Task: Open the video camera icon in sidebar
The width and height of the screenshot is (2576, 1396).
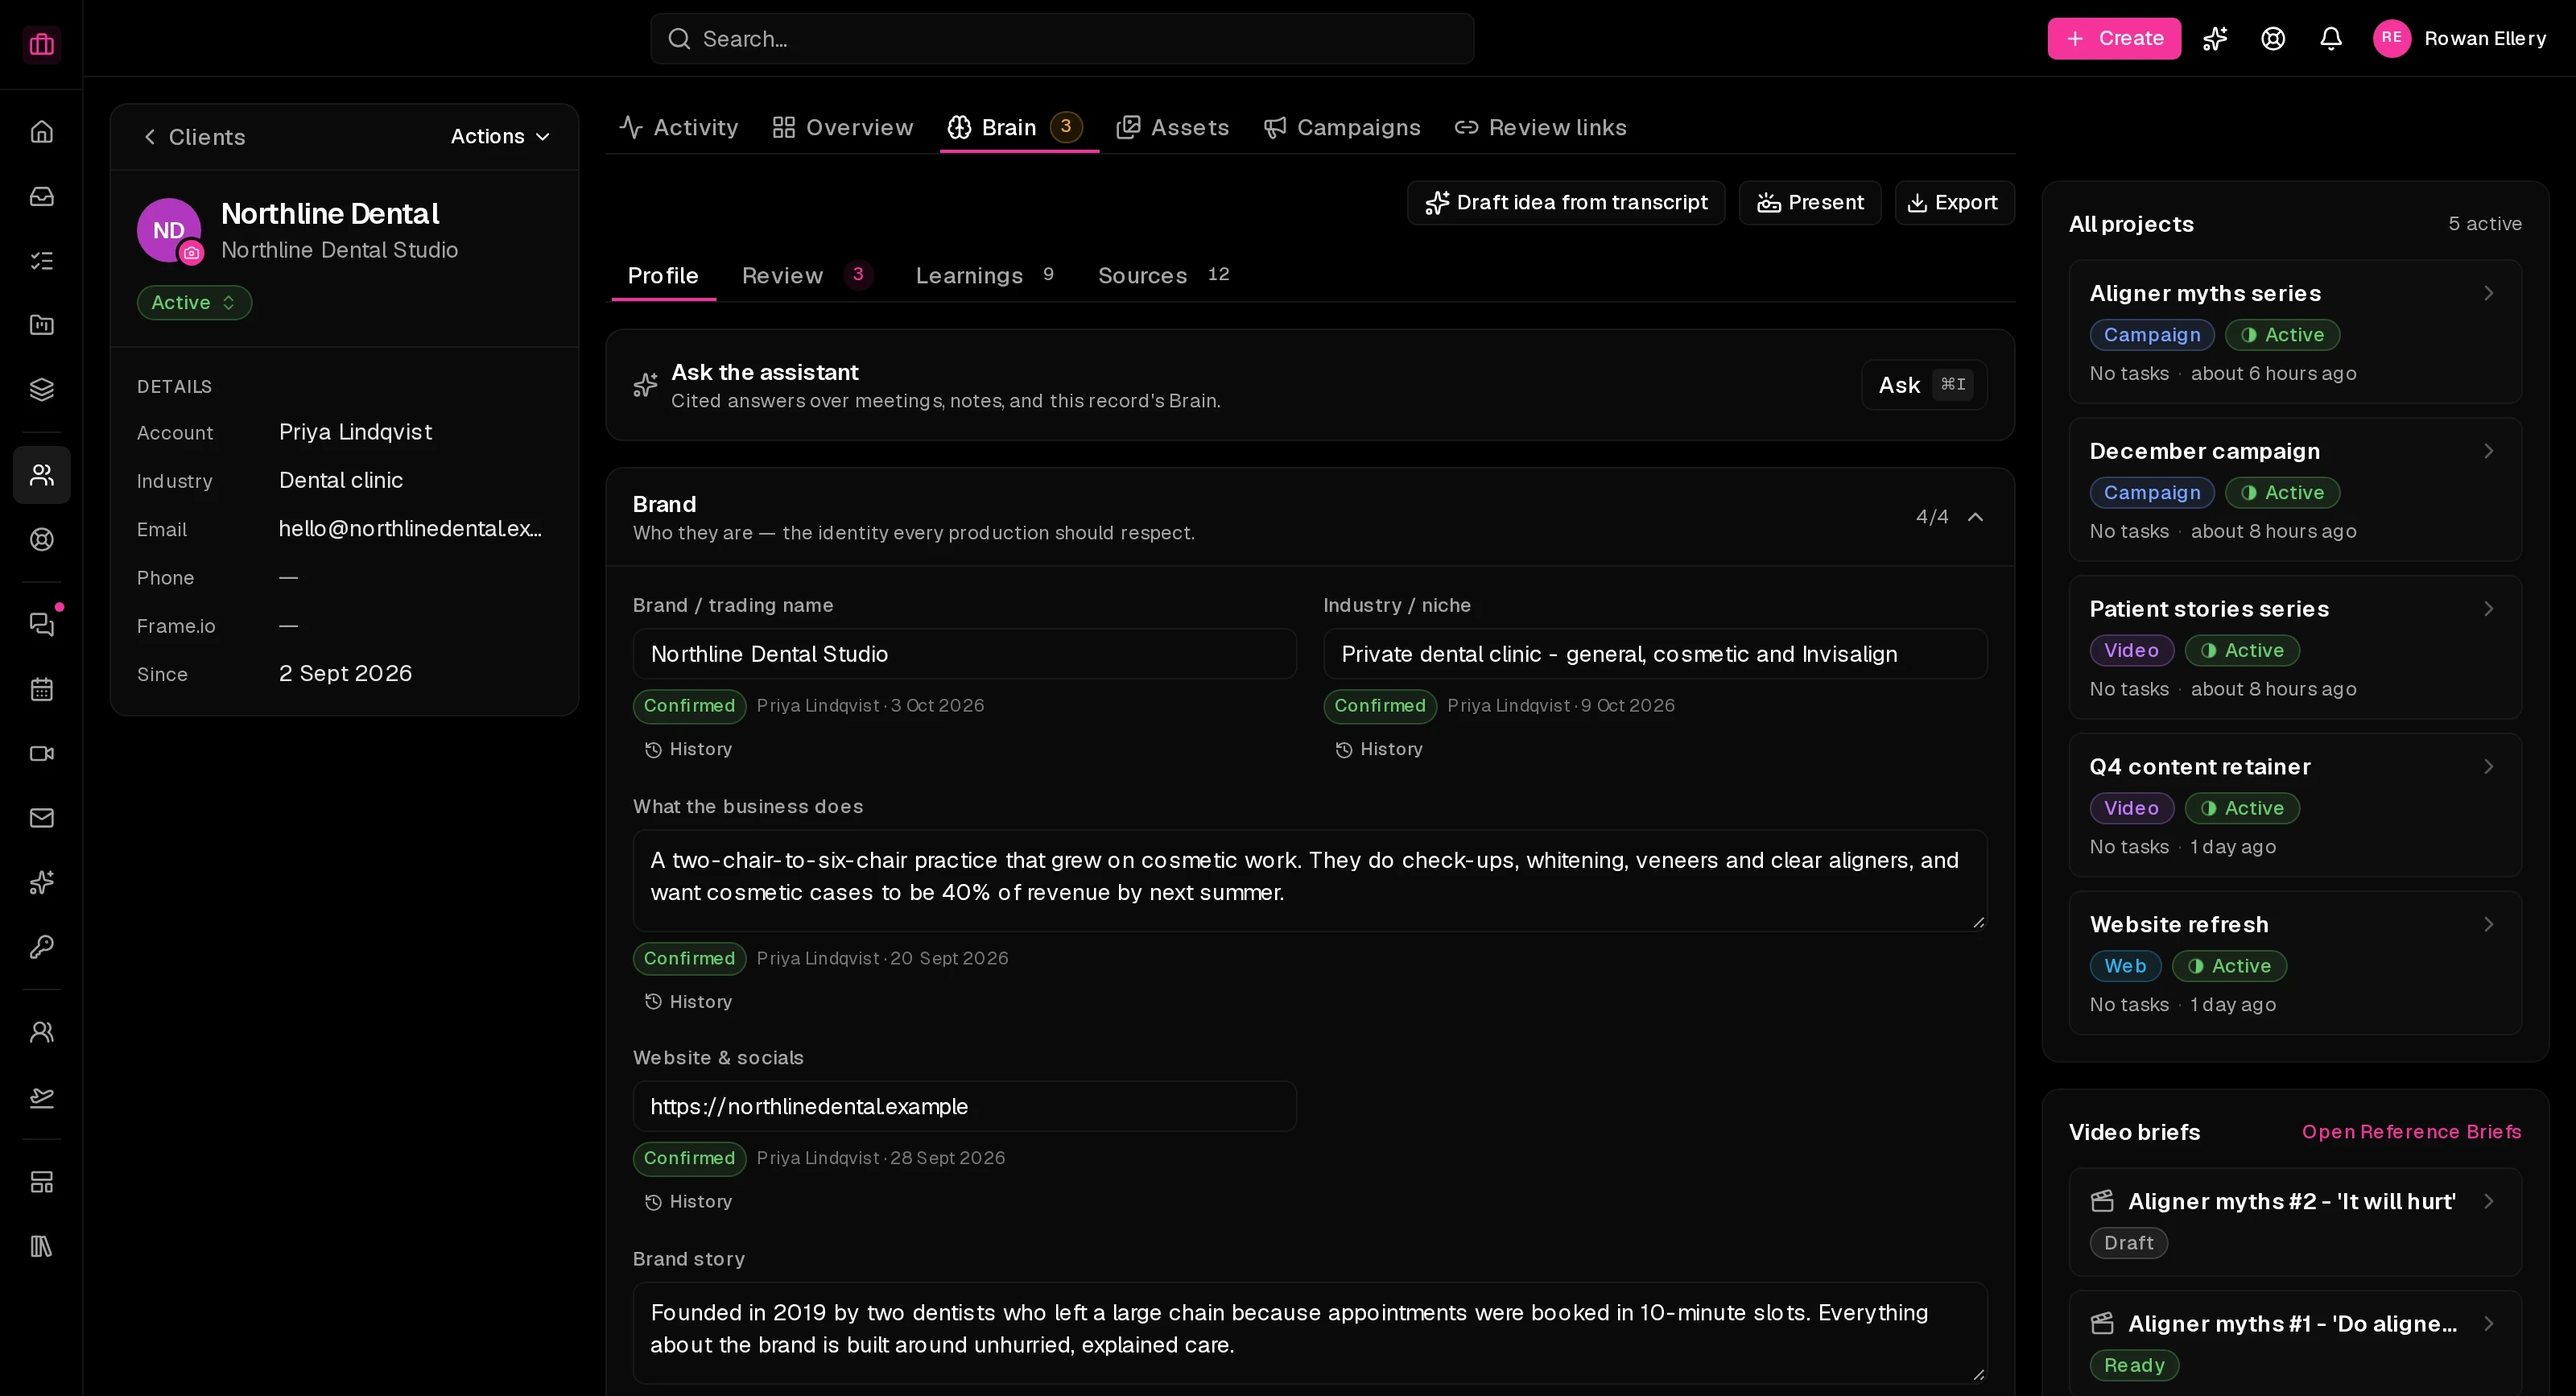Action: [41, 754]
